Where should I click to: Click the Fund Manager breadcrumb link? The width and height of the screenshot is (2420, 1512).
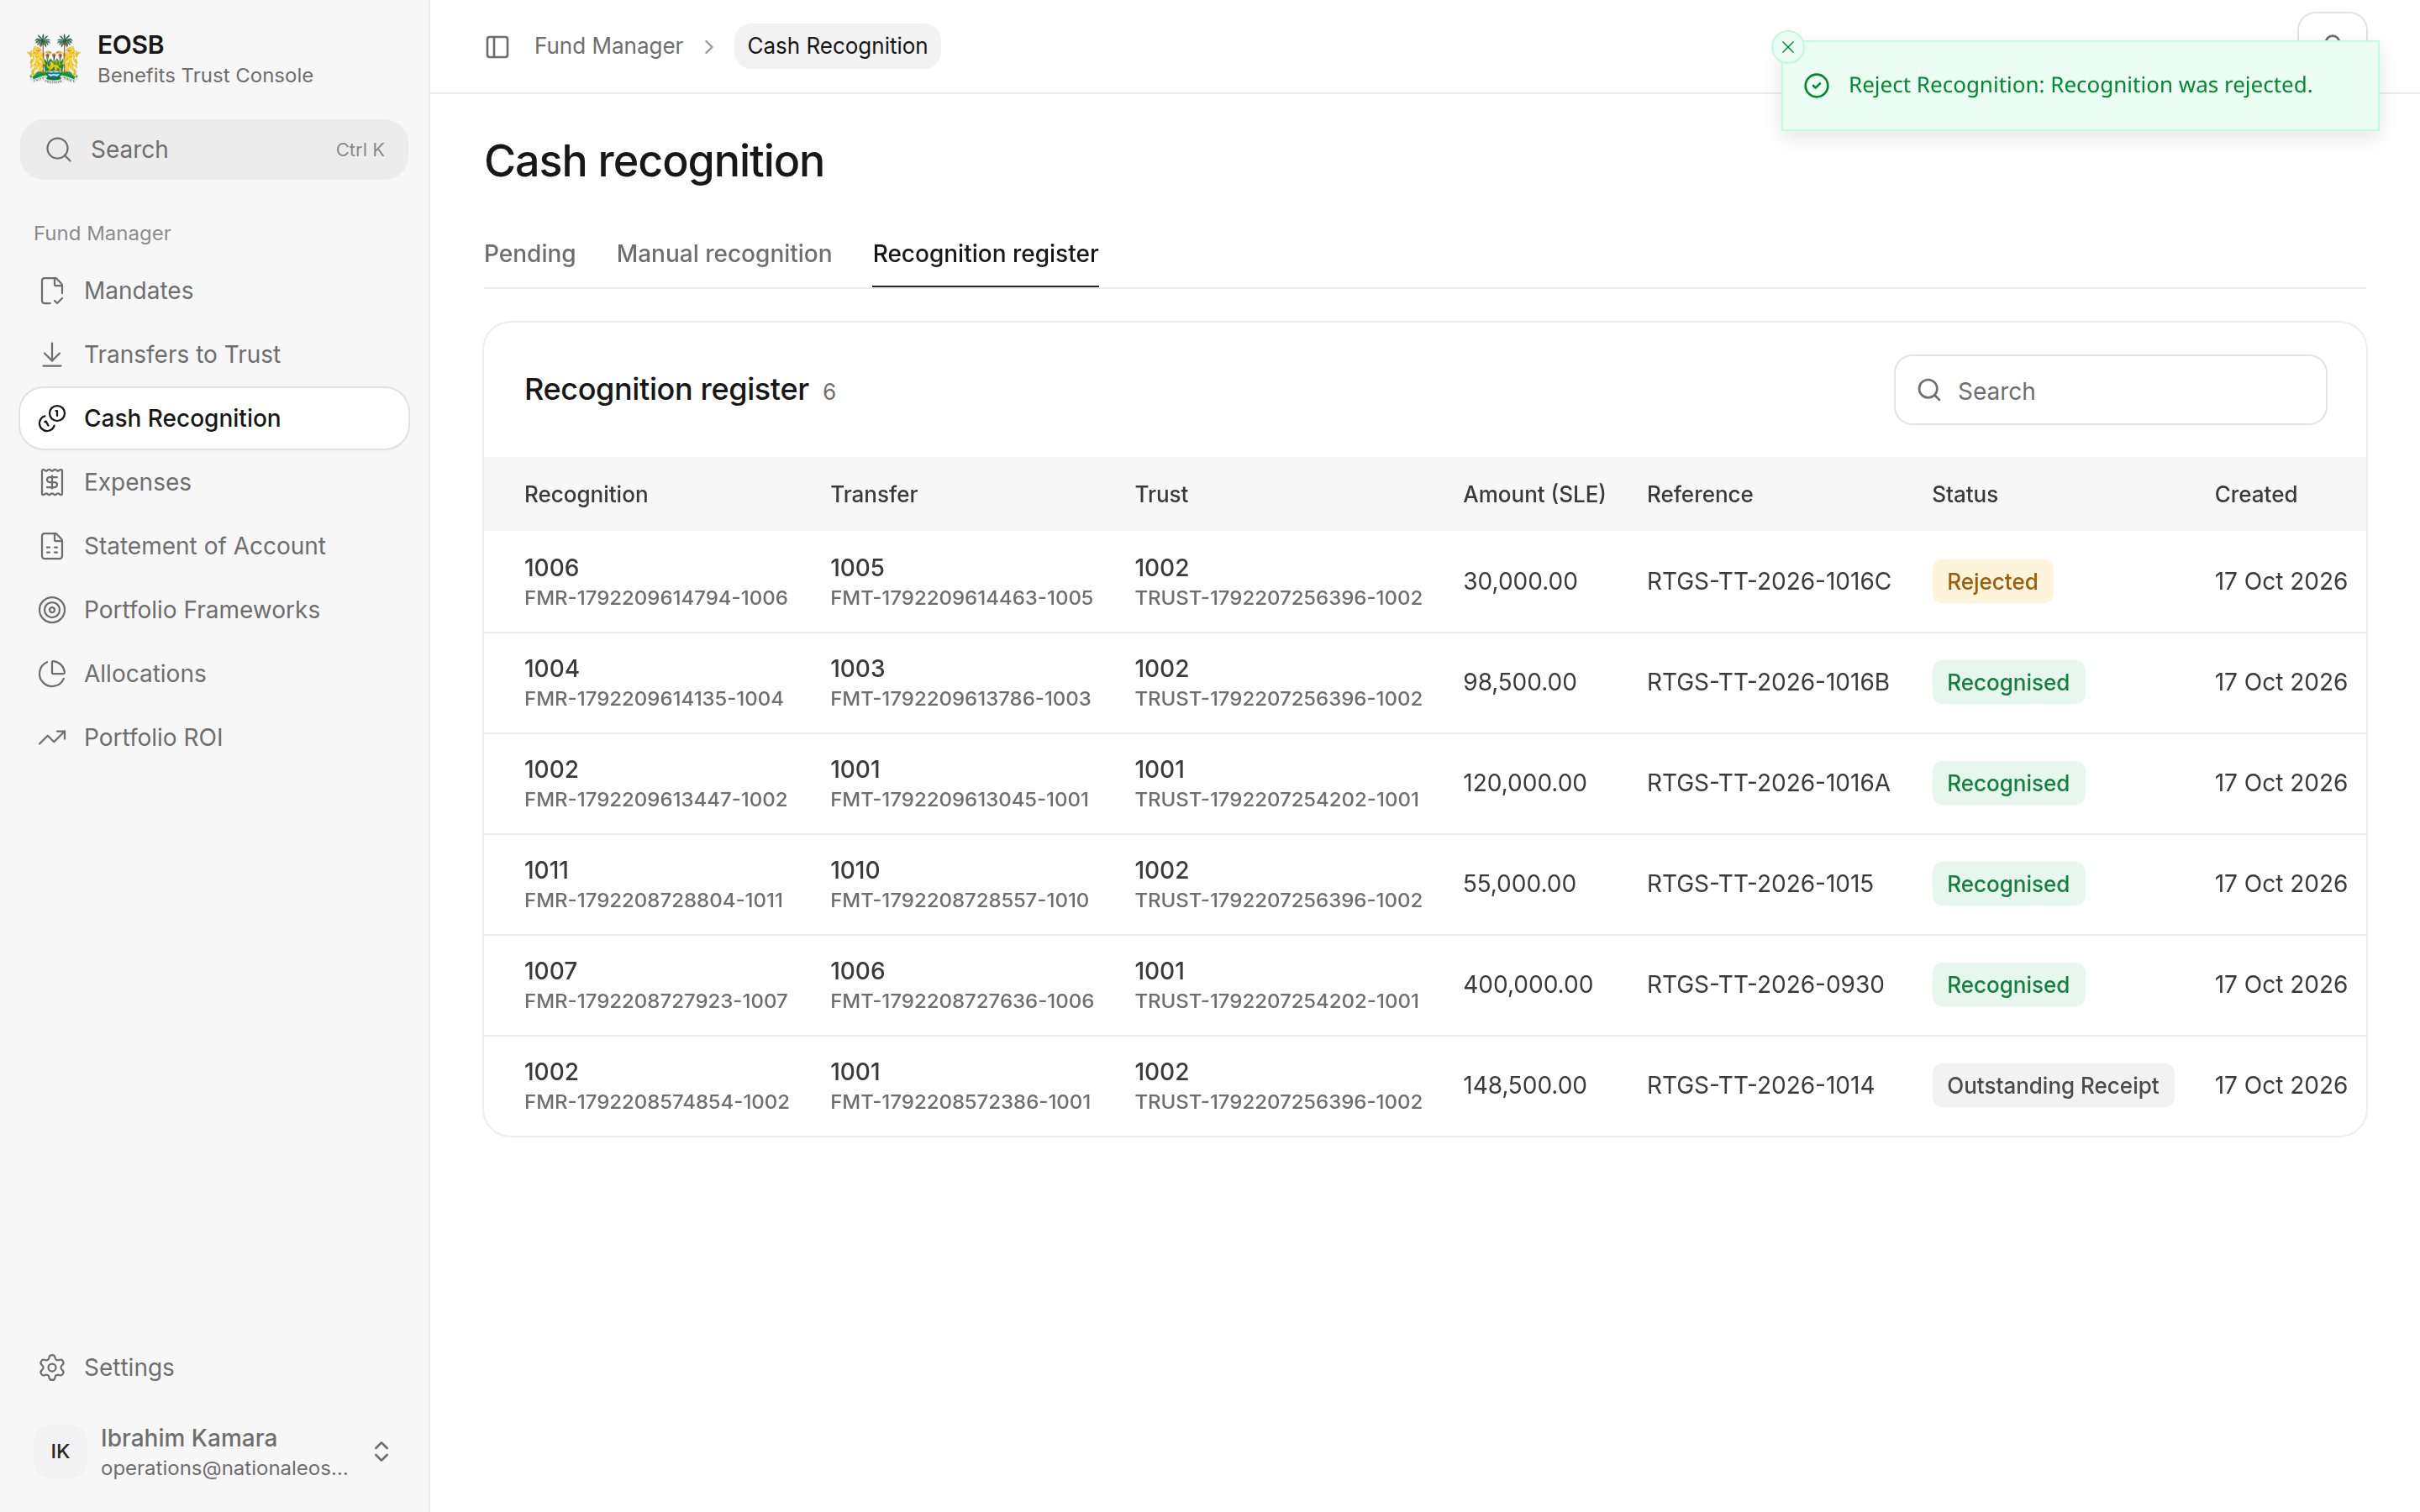pyautogui.click(x=608, y=46)
